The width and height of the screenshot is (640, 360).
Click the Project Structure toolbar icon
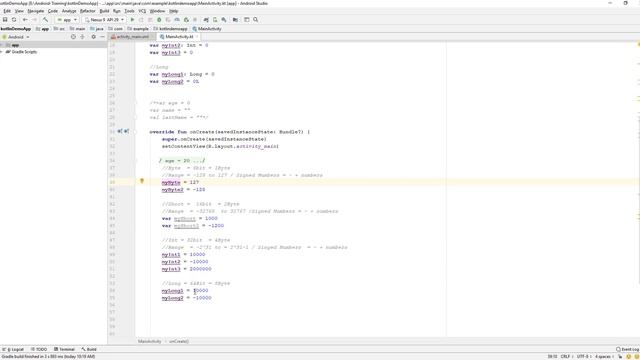click(236, 20)
